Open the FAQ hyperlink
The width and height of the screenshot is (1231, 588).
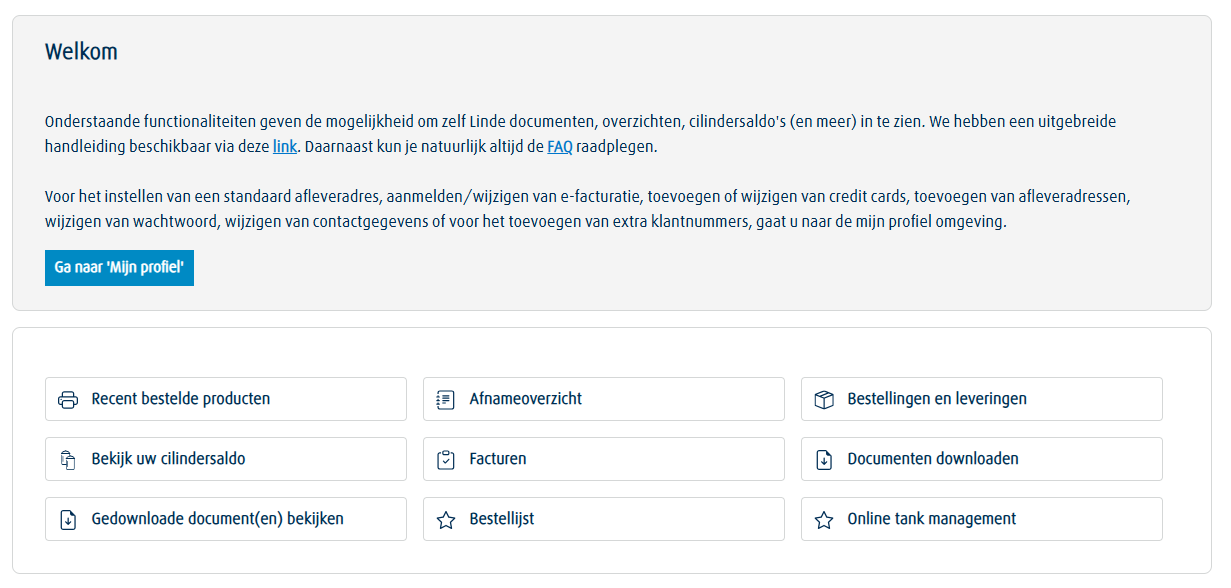[x=559, y=146]
